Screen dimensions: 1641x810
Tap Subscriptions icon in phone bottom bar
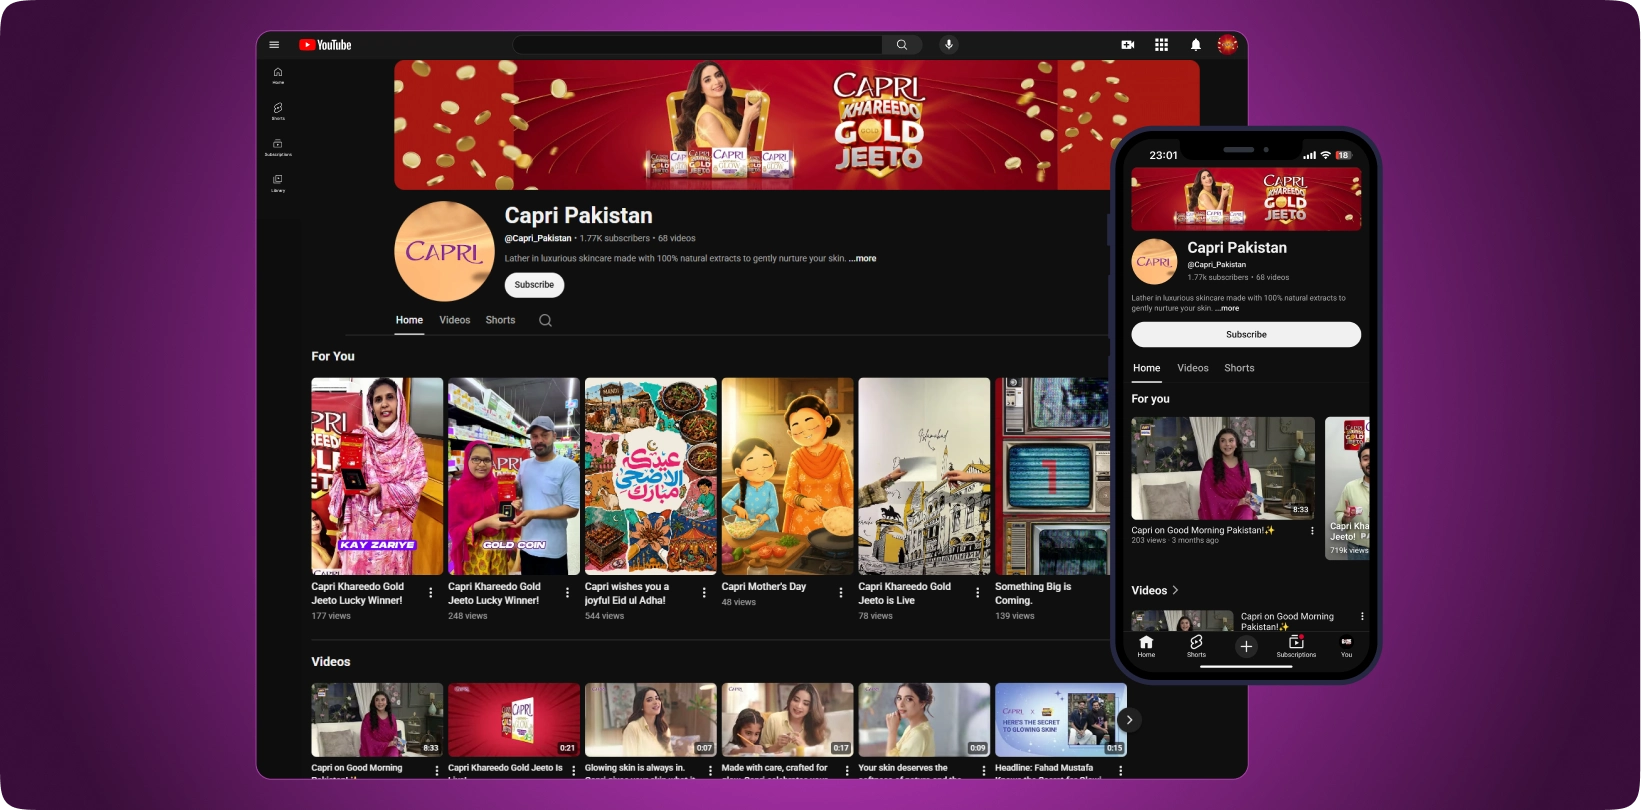click(1296, 646)
